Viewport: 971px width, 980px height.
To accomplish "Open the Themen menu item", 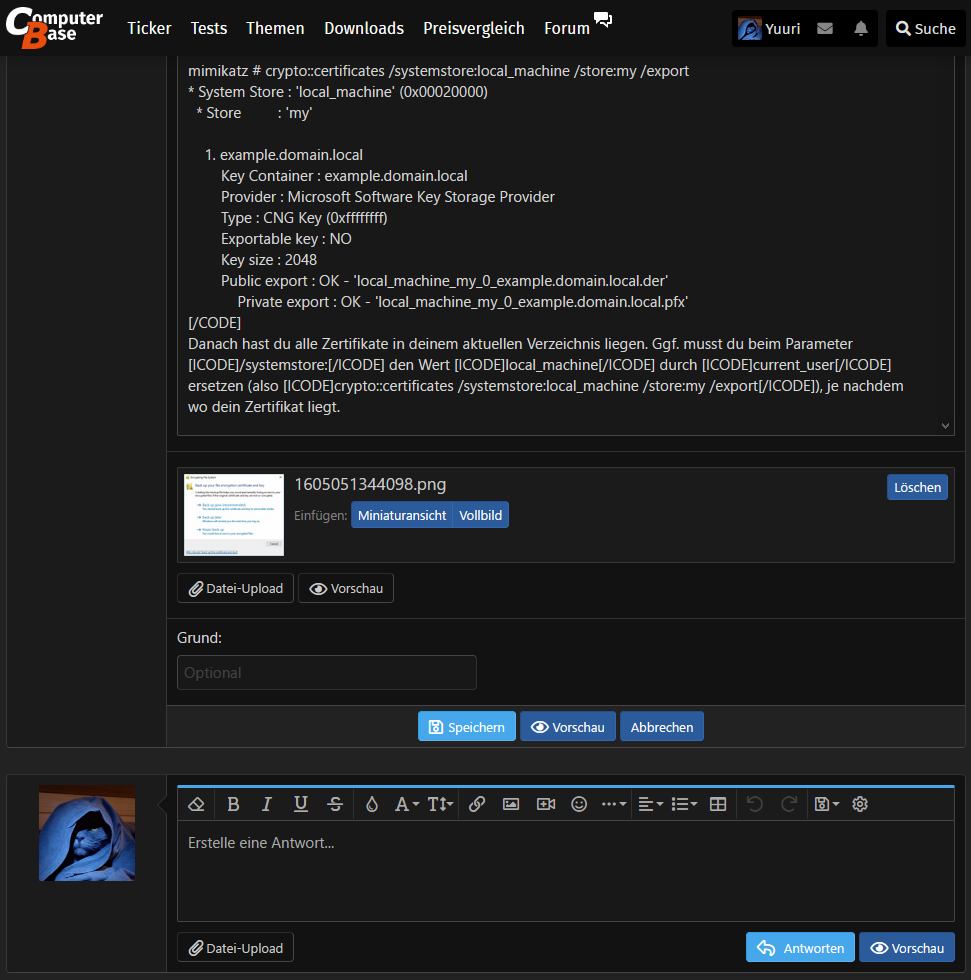I will click(275, 28).
